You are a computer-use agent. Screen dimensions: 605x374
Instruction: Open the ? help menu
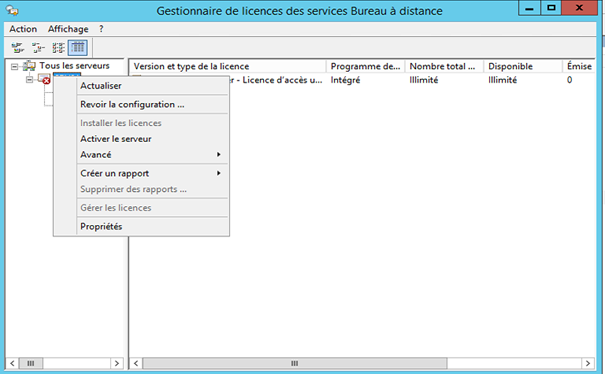coord(101,29)
